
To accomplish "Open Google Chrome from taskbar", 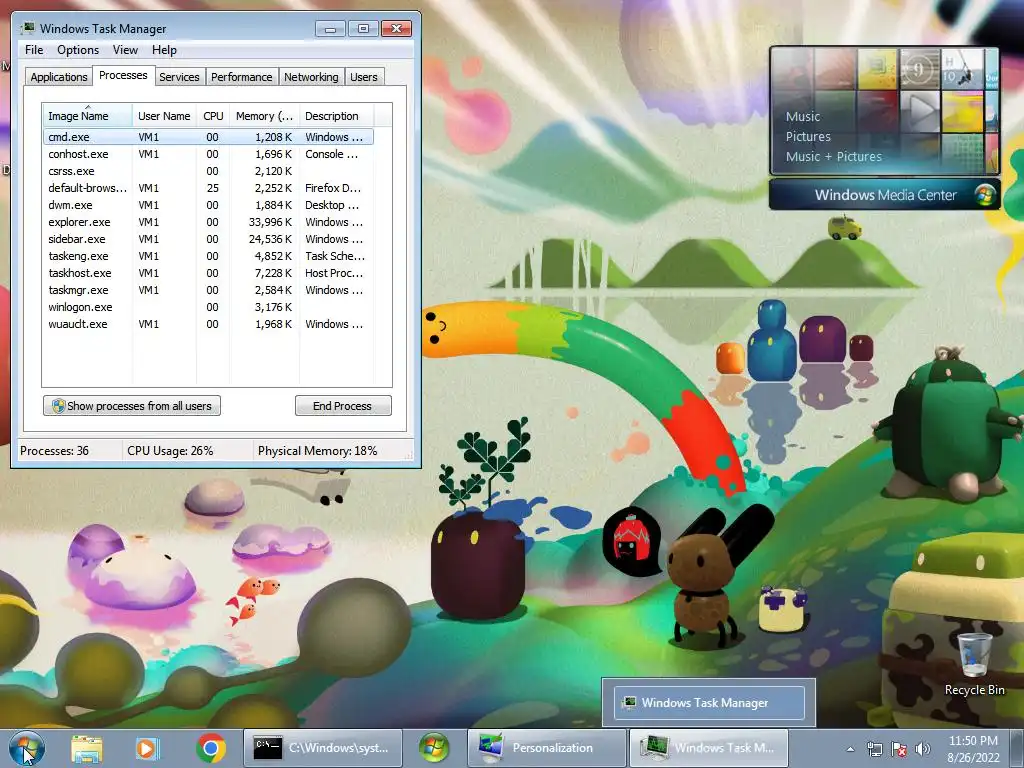I will click(x=210, y=748).
